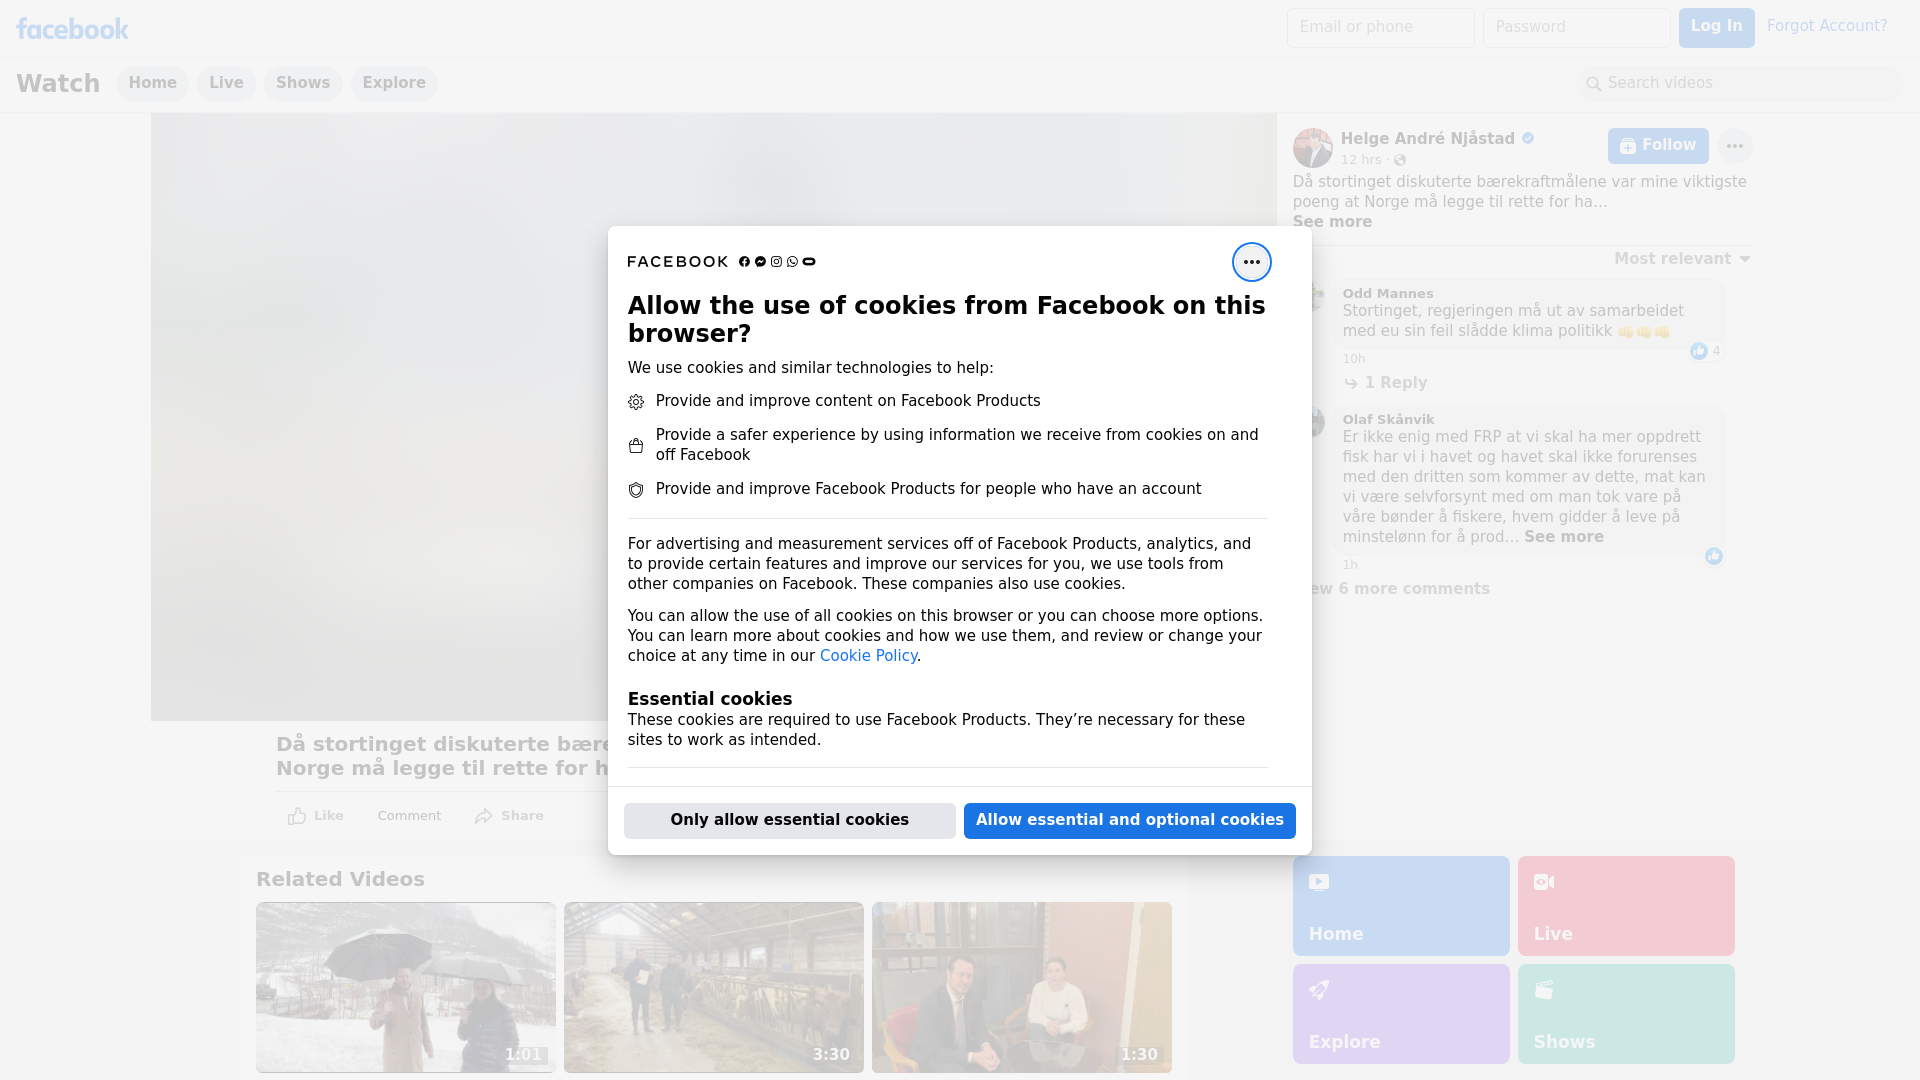Click the Shows clapperboard tile
The image size is (1920, 1080).
point(1625,1013)
